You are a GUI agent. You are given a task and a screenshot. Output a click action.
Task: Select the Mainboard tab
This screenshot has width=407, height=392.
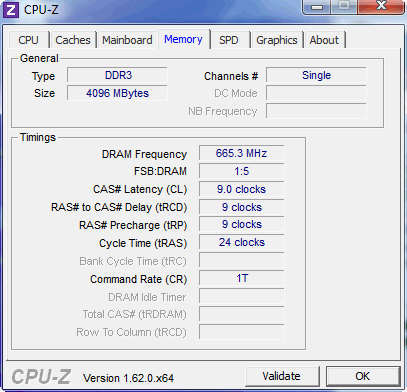point(127,40)
